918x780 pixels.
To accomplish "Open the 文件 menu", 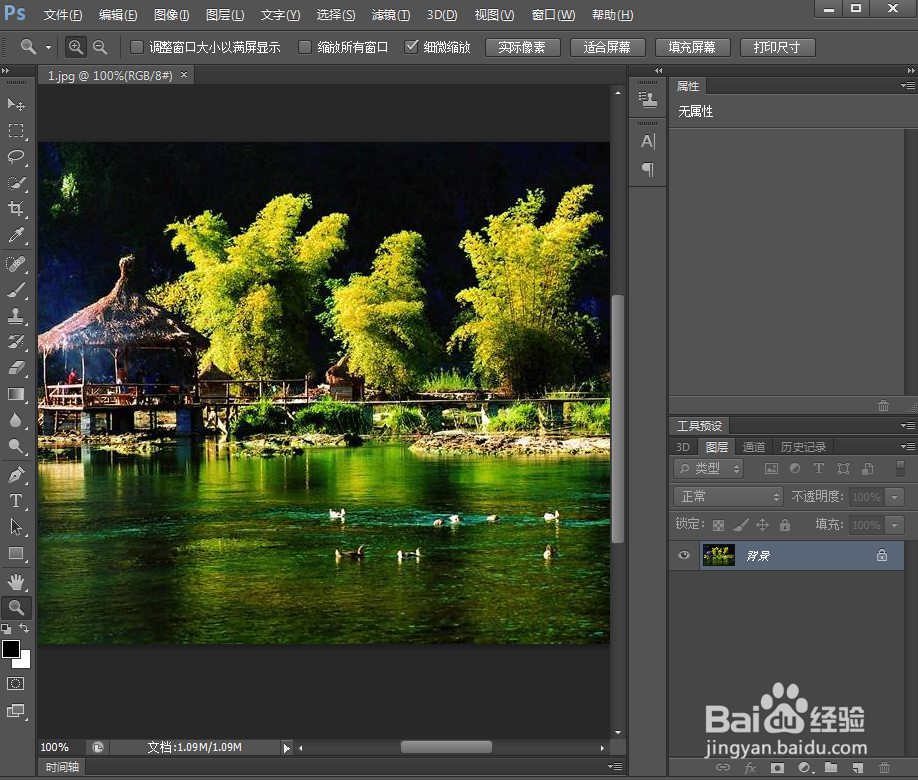I will (63, 15).
